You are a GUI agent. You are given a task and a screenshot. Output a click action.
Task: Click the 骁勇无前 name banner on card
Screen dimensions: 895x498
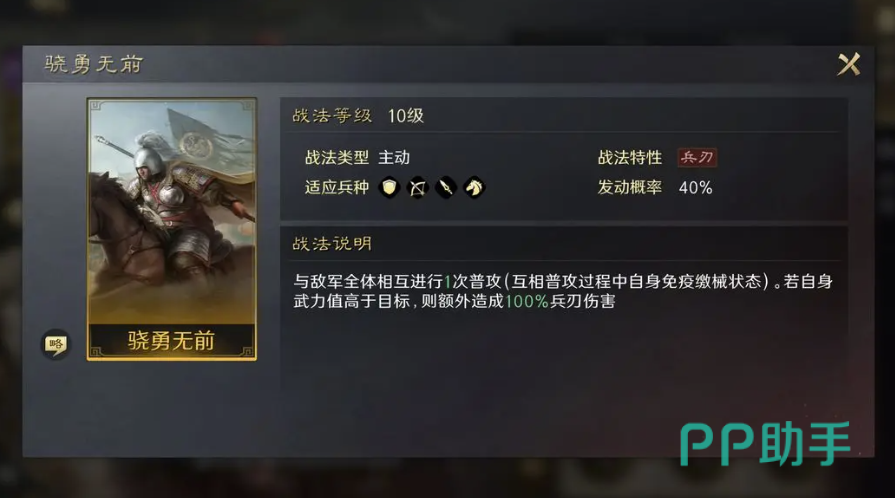pyautogui.click(x=171, y=341)
